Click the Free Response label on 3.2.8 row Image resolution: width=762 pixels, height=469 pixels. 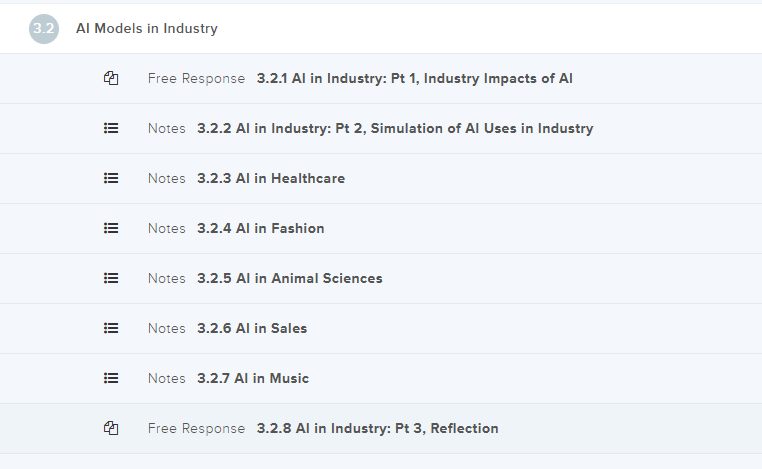pos(196,428)
